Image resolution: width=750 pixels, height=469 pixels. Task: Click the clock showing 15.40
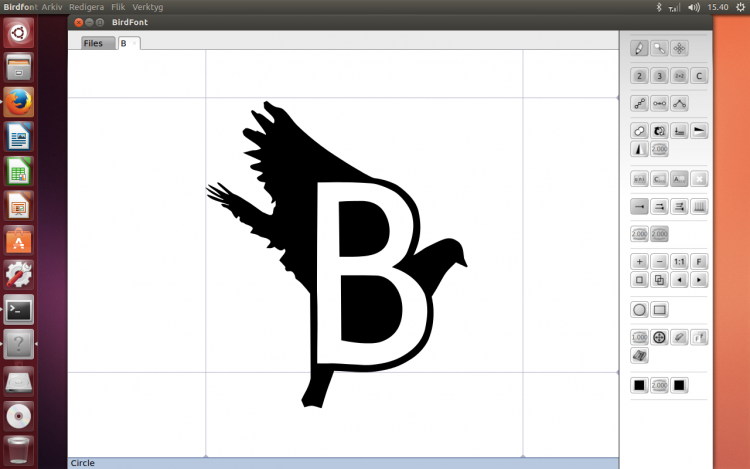(717, 7)
